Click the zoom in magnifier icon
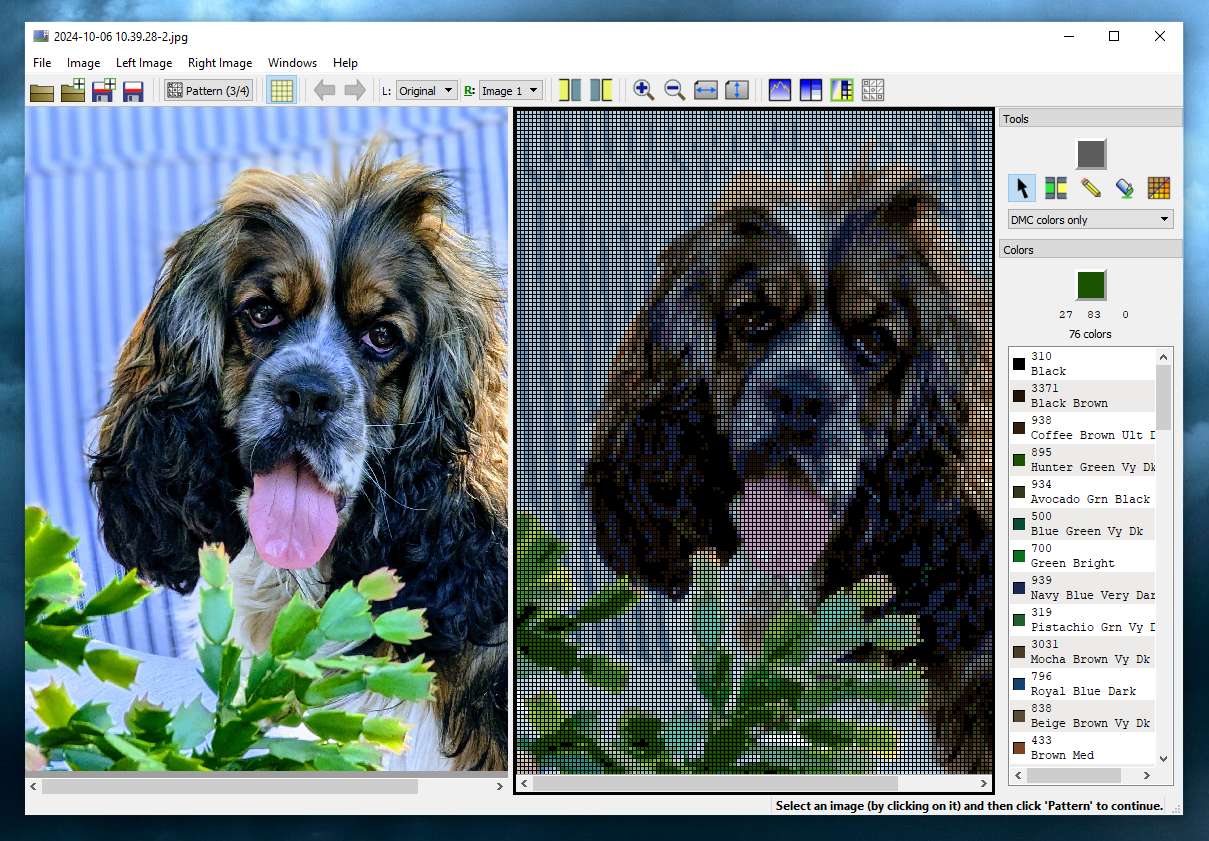The image size is (1209, 841). point(644,90)
